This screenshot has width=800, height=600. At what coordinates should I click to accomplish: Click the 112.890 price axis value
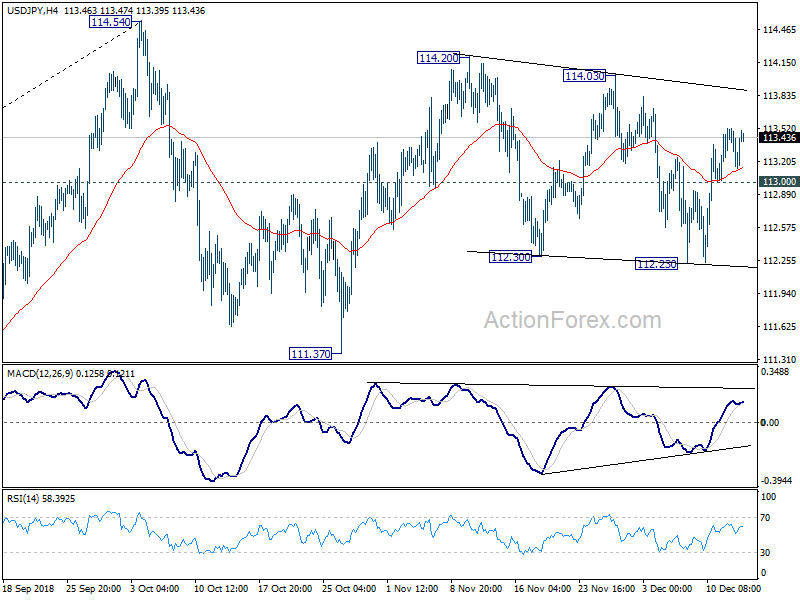tap(779, 195)
